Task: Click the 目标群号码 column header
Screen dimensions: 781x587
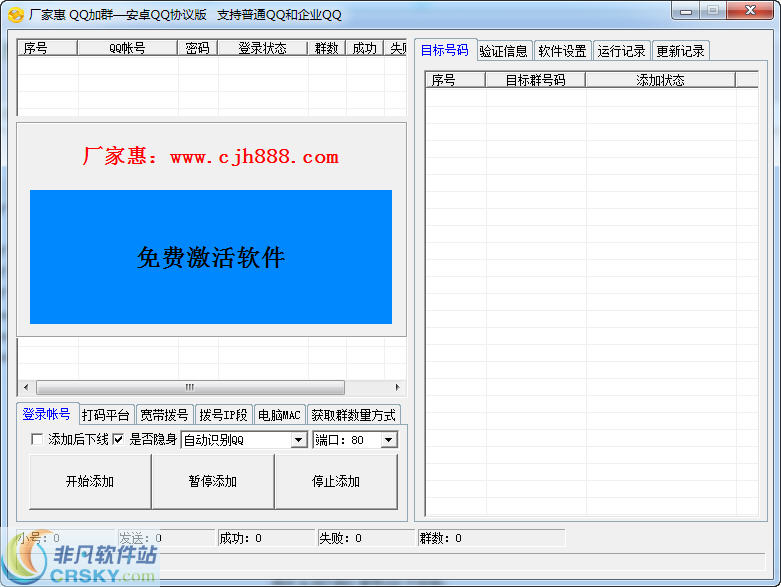Action: pyautogui.click(x=535, y=80)
